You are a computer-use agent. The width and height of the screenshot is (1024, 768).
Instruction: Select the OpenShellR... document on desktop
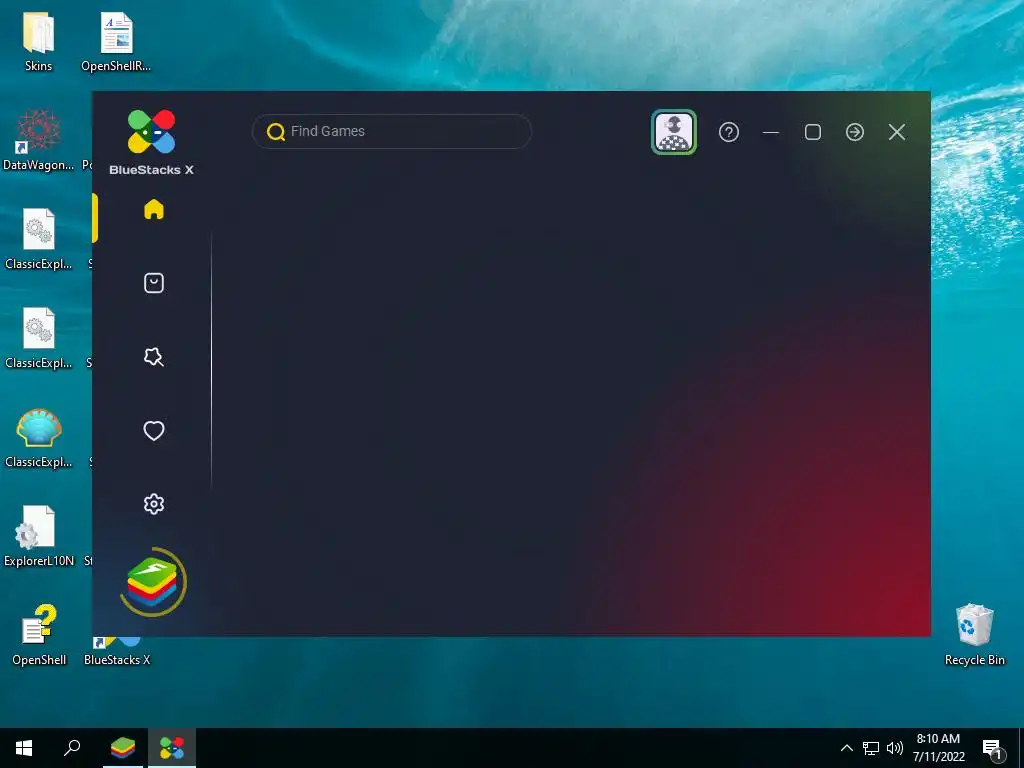(116, 41)
